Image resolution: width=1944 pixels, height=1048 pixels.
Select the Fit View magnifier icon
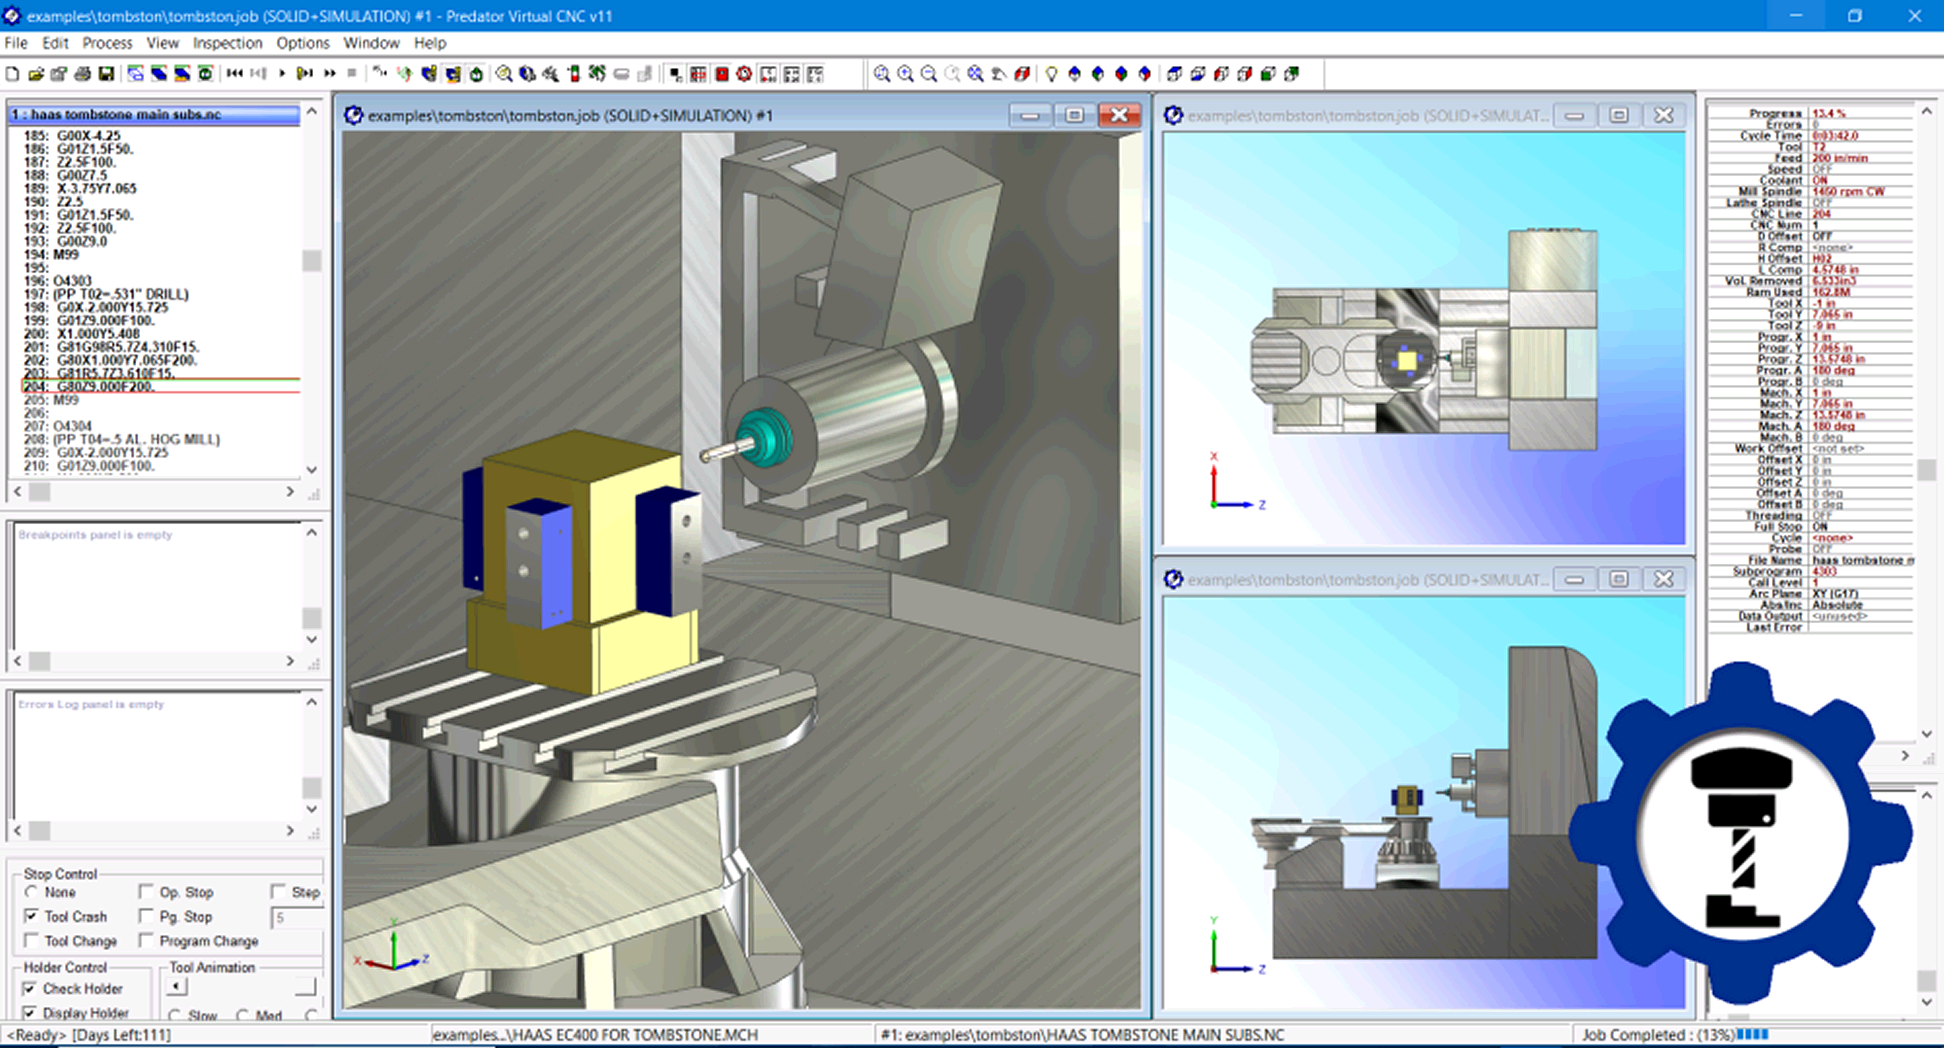(x=977, y=73)
